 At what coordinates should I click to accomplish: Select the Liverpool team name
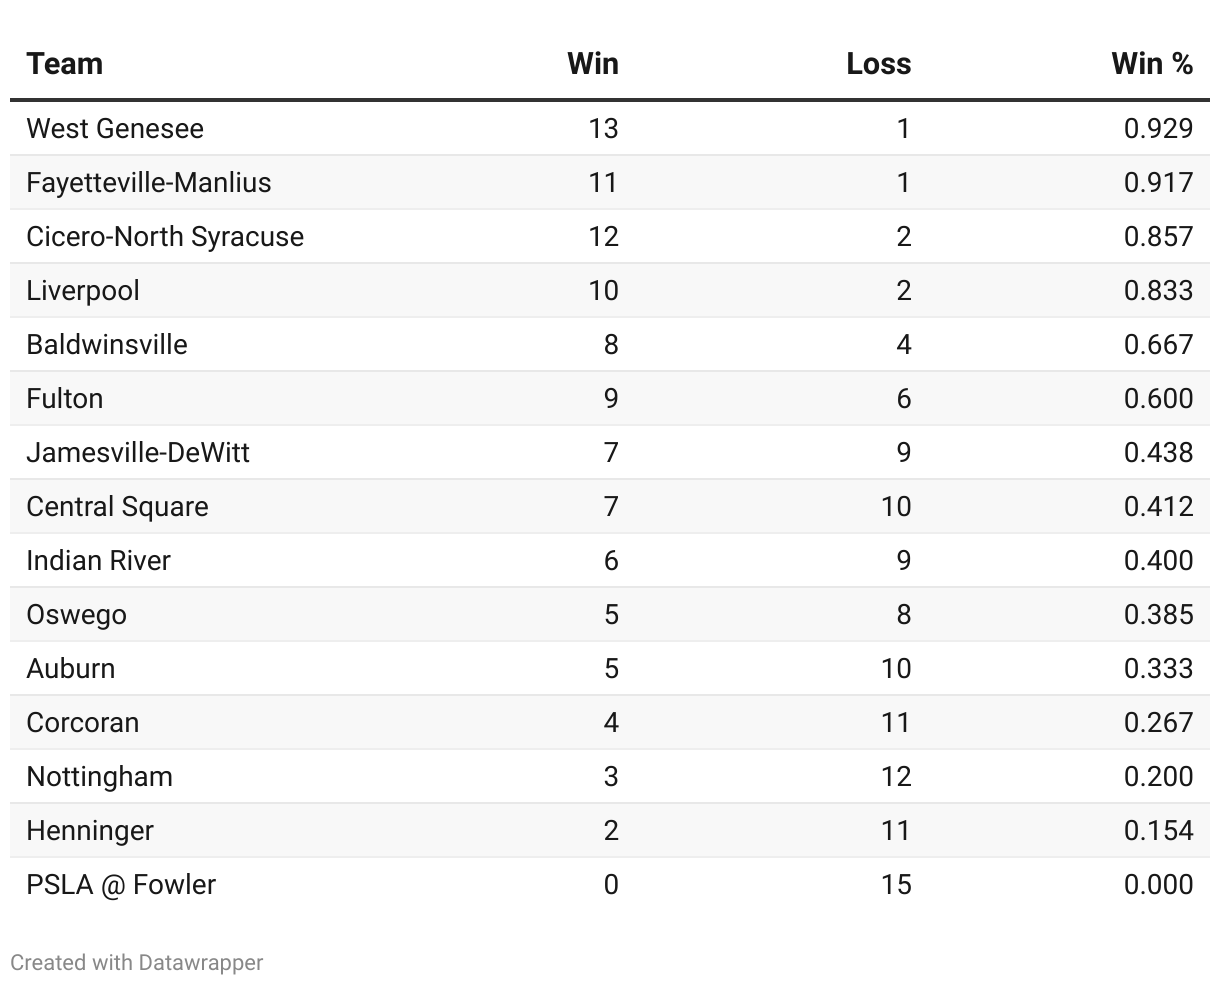(x=83, y=291)
